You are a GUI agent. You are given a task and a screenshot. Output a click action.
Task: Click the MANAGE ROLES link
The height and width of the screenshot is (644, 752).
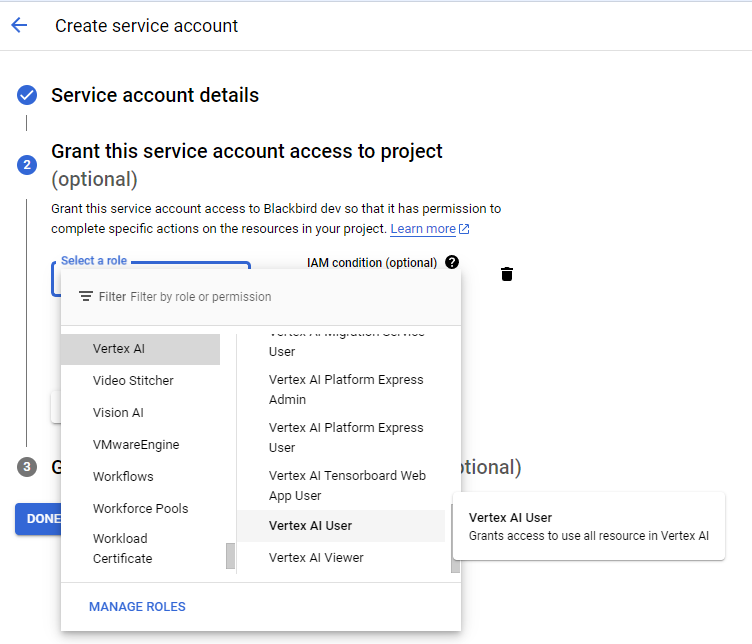(137, 607)
